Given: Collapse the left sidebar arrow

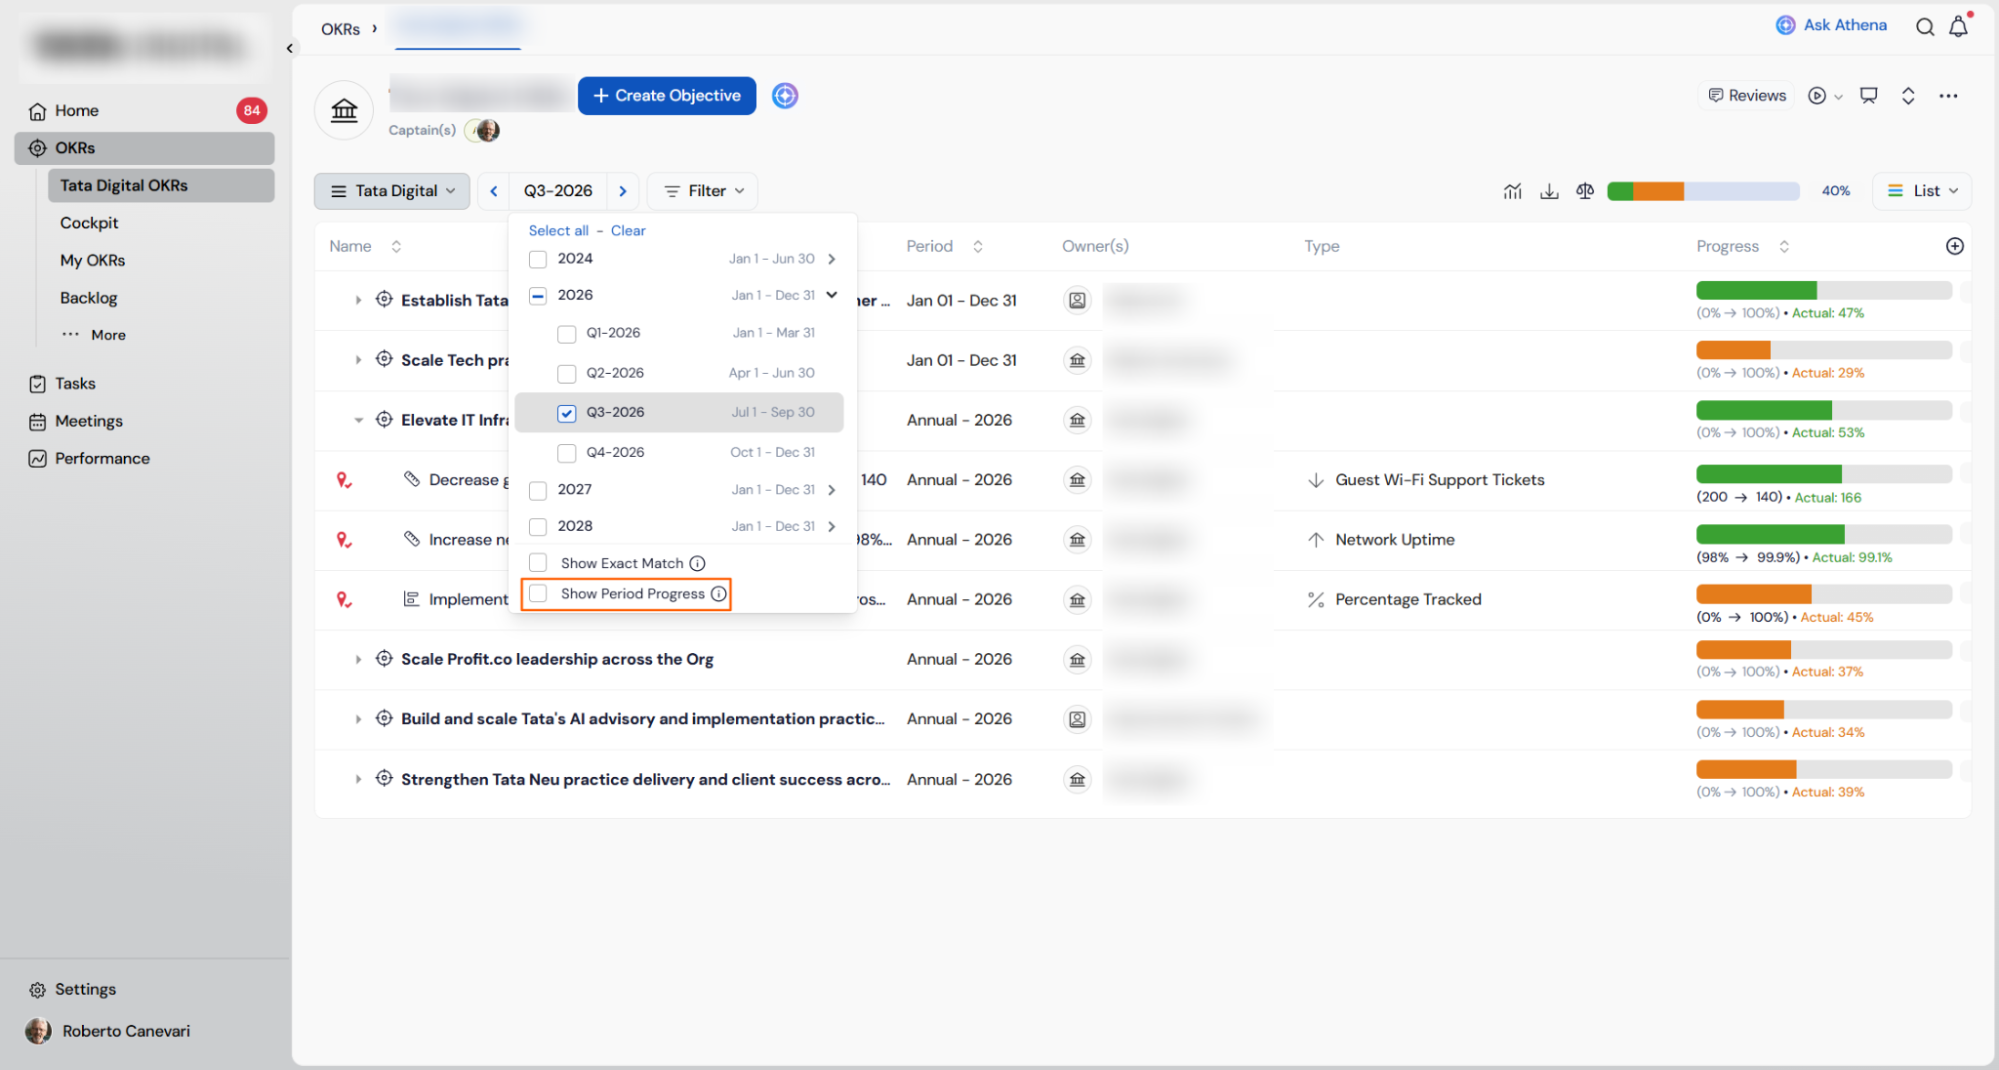Looking at the screenshot, I should pyautogui.click(x=290, y=48).
